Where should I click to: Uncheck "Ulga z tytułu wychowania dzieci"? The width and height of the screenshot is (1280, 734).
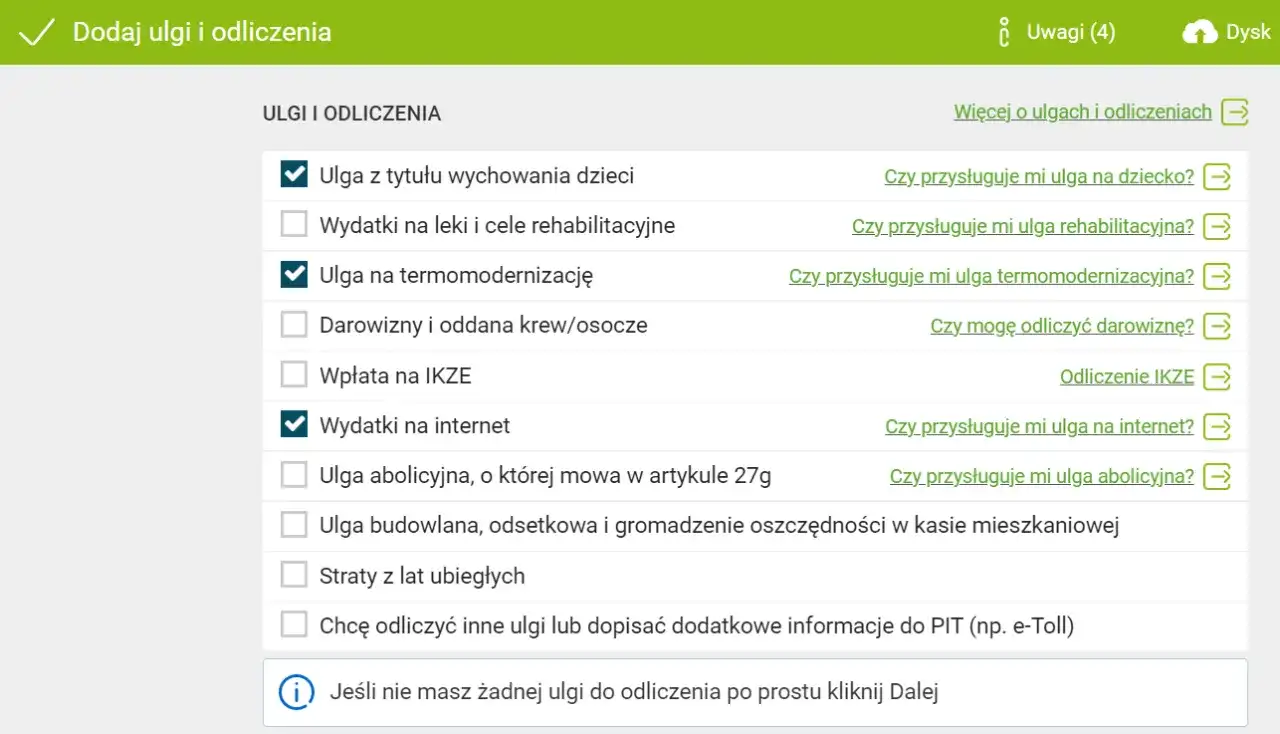(x=293, y=173)
